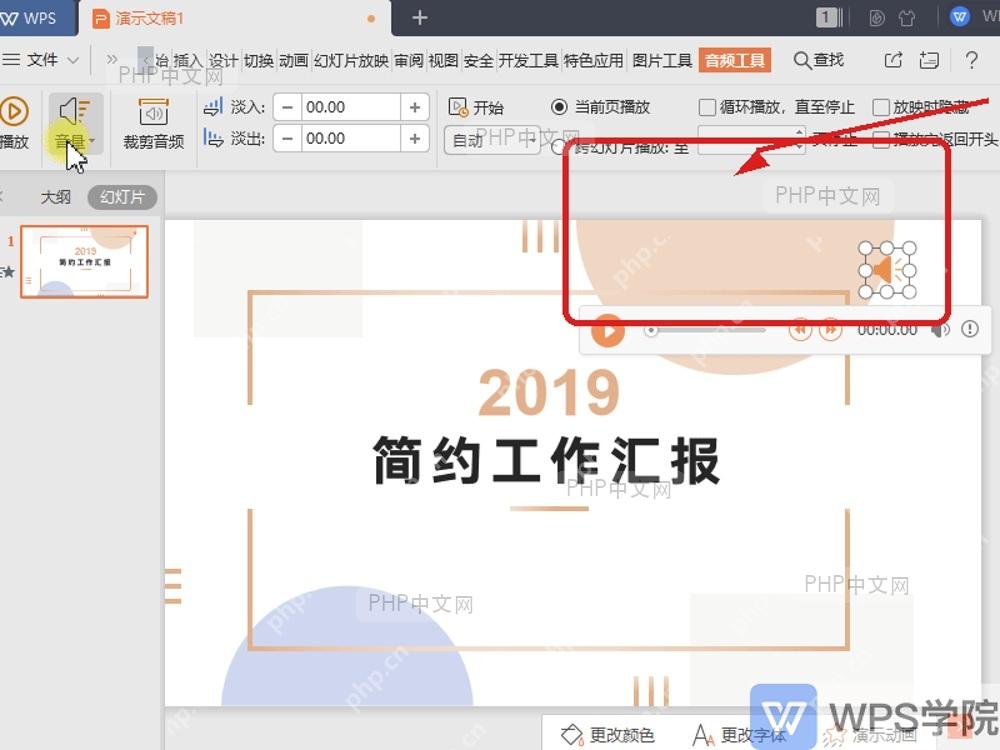Expand the dropdown arrow beside 文件
The image size is (1000, 750).
coord(73,61)
